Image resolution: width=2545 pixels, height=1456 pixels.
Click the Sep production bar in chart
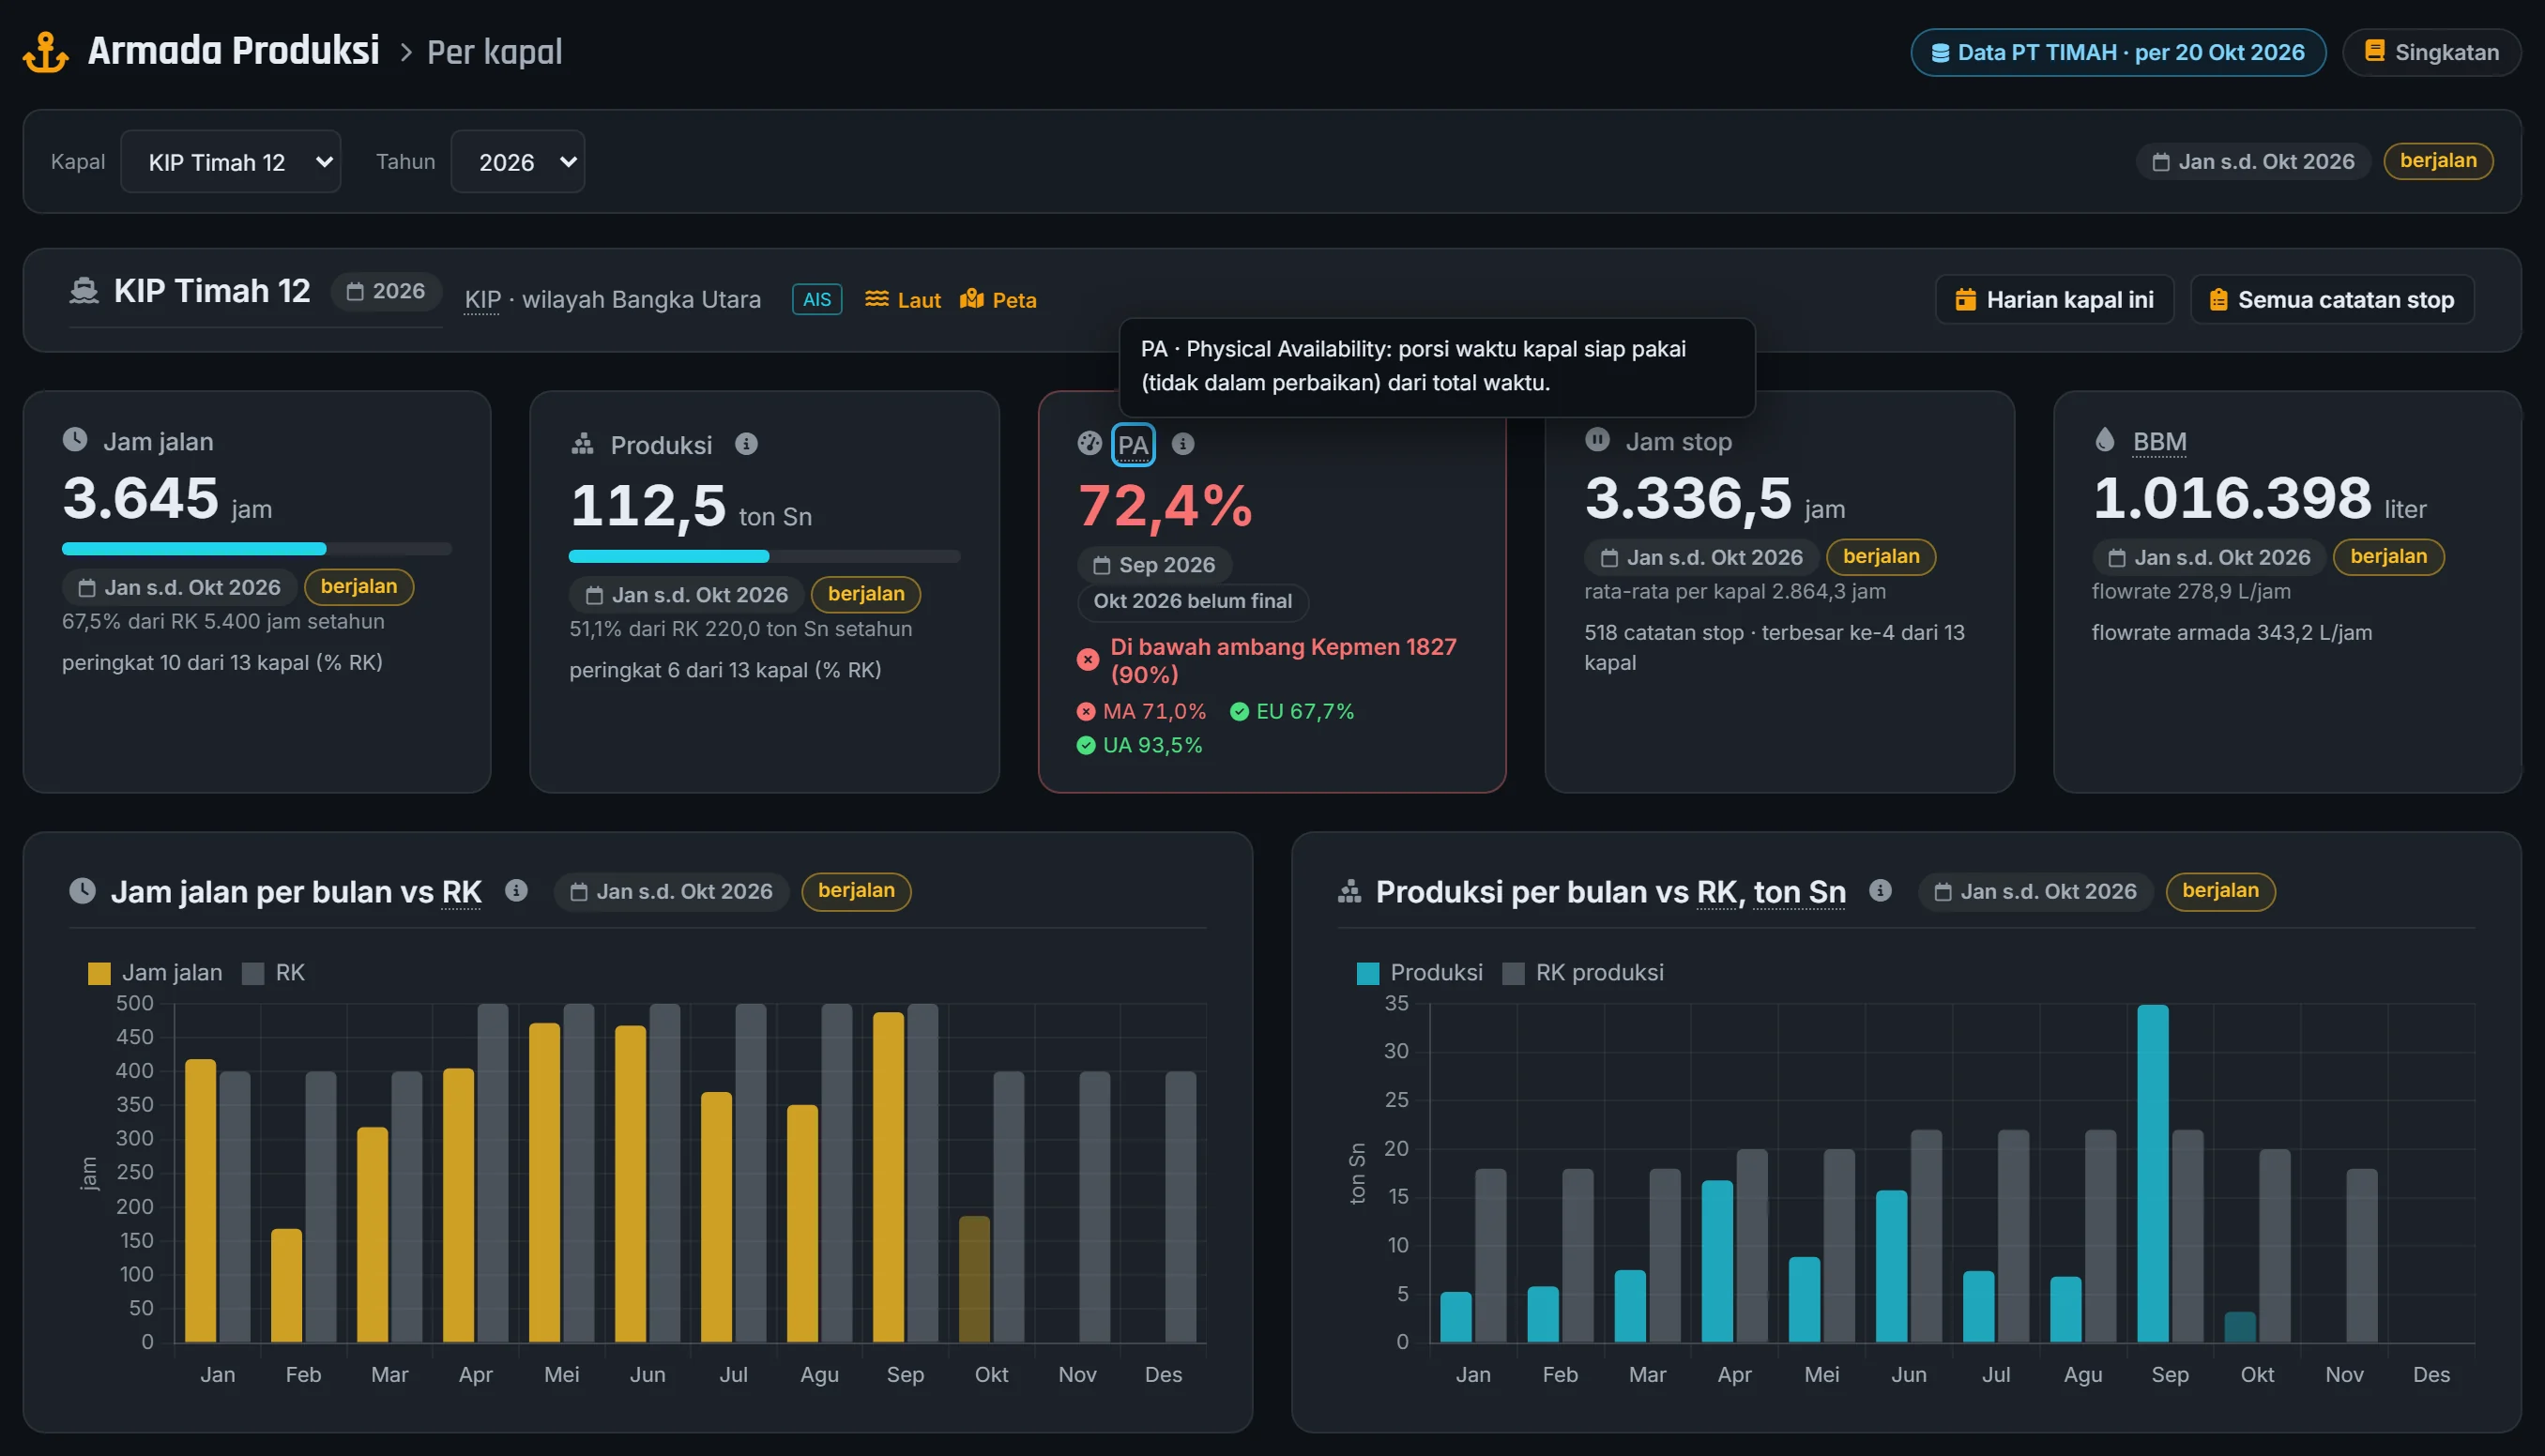pyautogui.click(x=2153, y=1173)
